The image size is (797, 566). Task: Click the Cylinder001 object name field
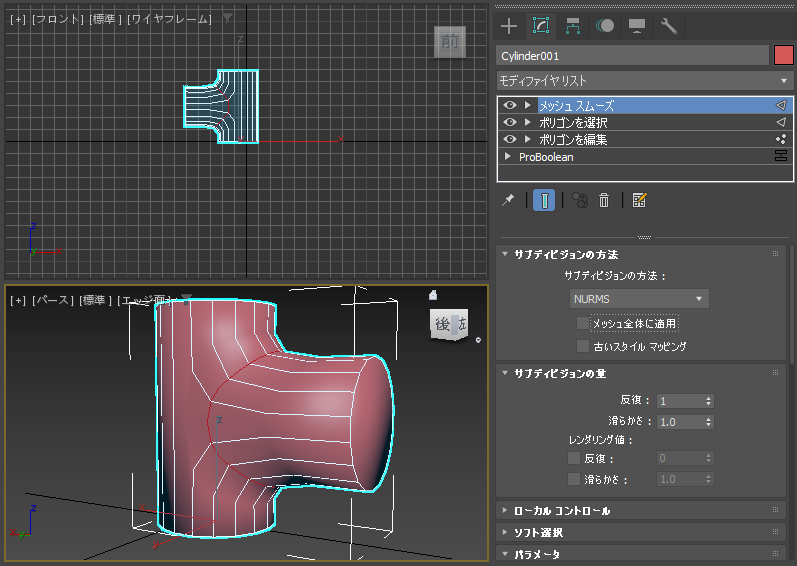632,55
